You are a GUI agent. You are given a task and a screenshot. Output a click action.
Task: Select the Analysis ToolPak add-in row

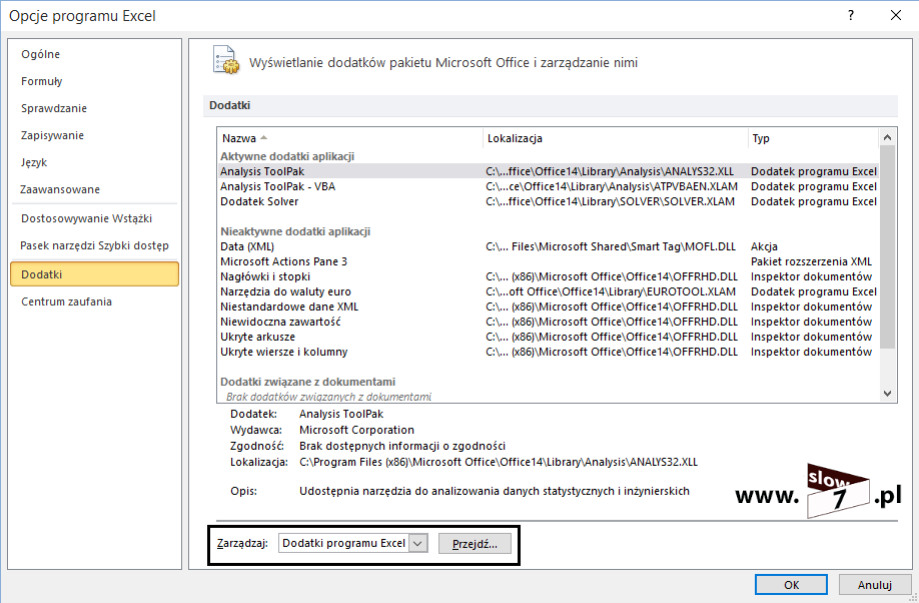(547, 171)
